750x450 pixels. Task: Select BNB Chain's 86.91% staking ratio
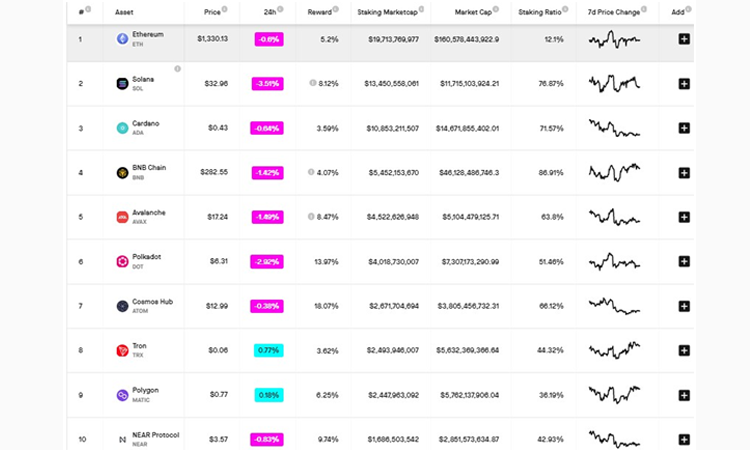coord(551,173)
